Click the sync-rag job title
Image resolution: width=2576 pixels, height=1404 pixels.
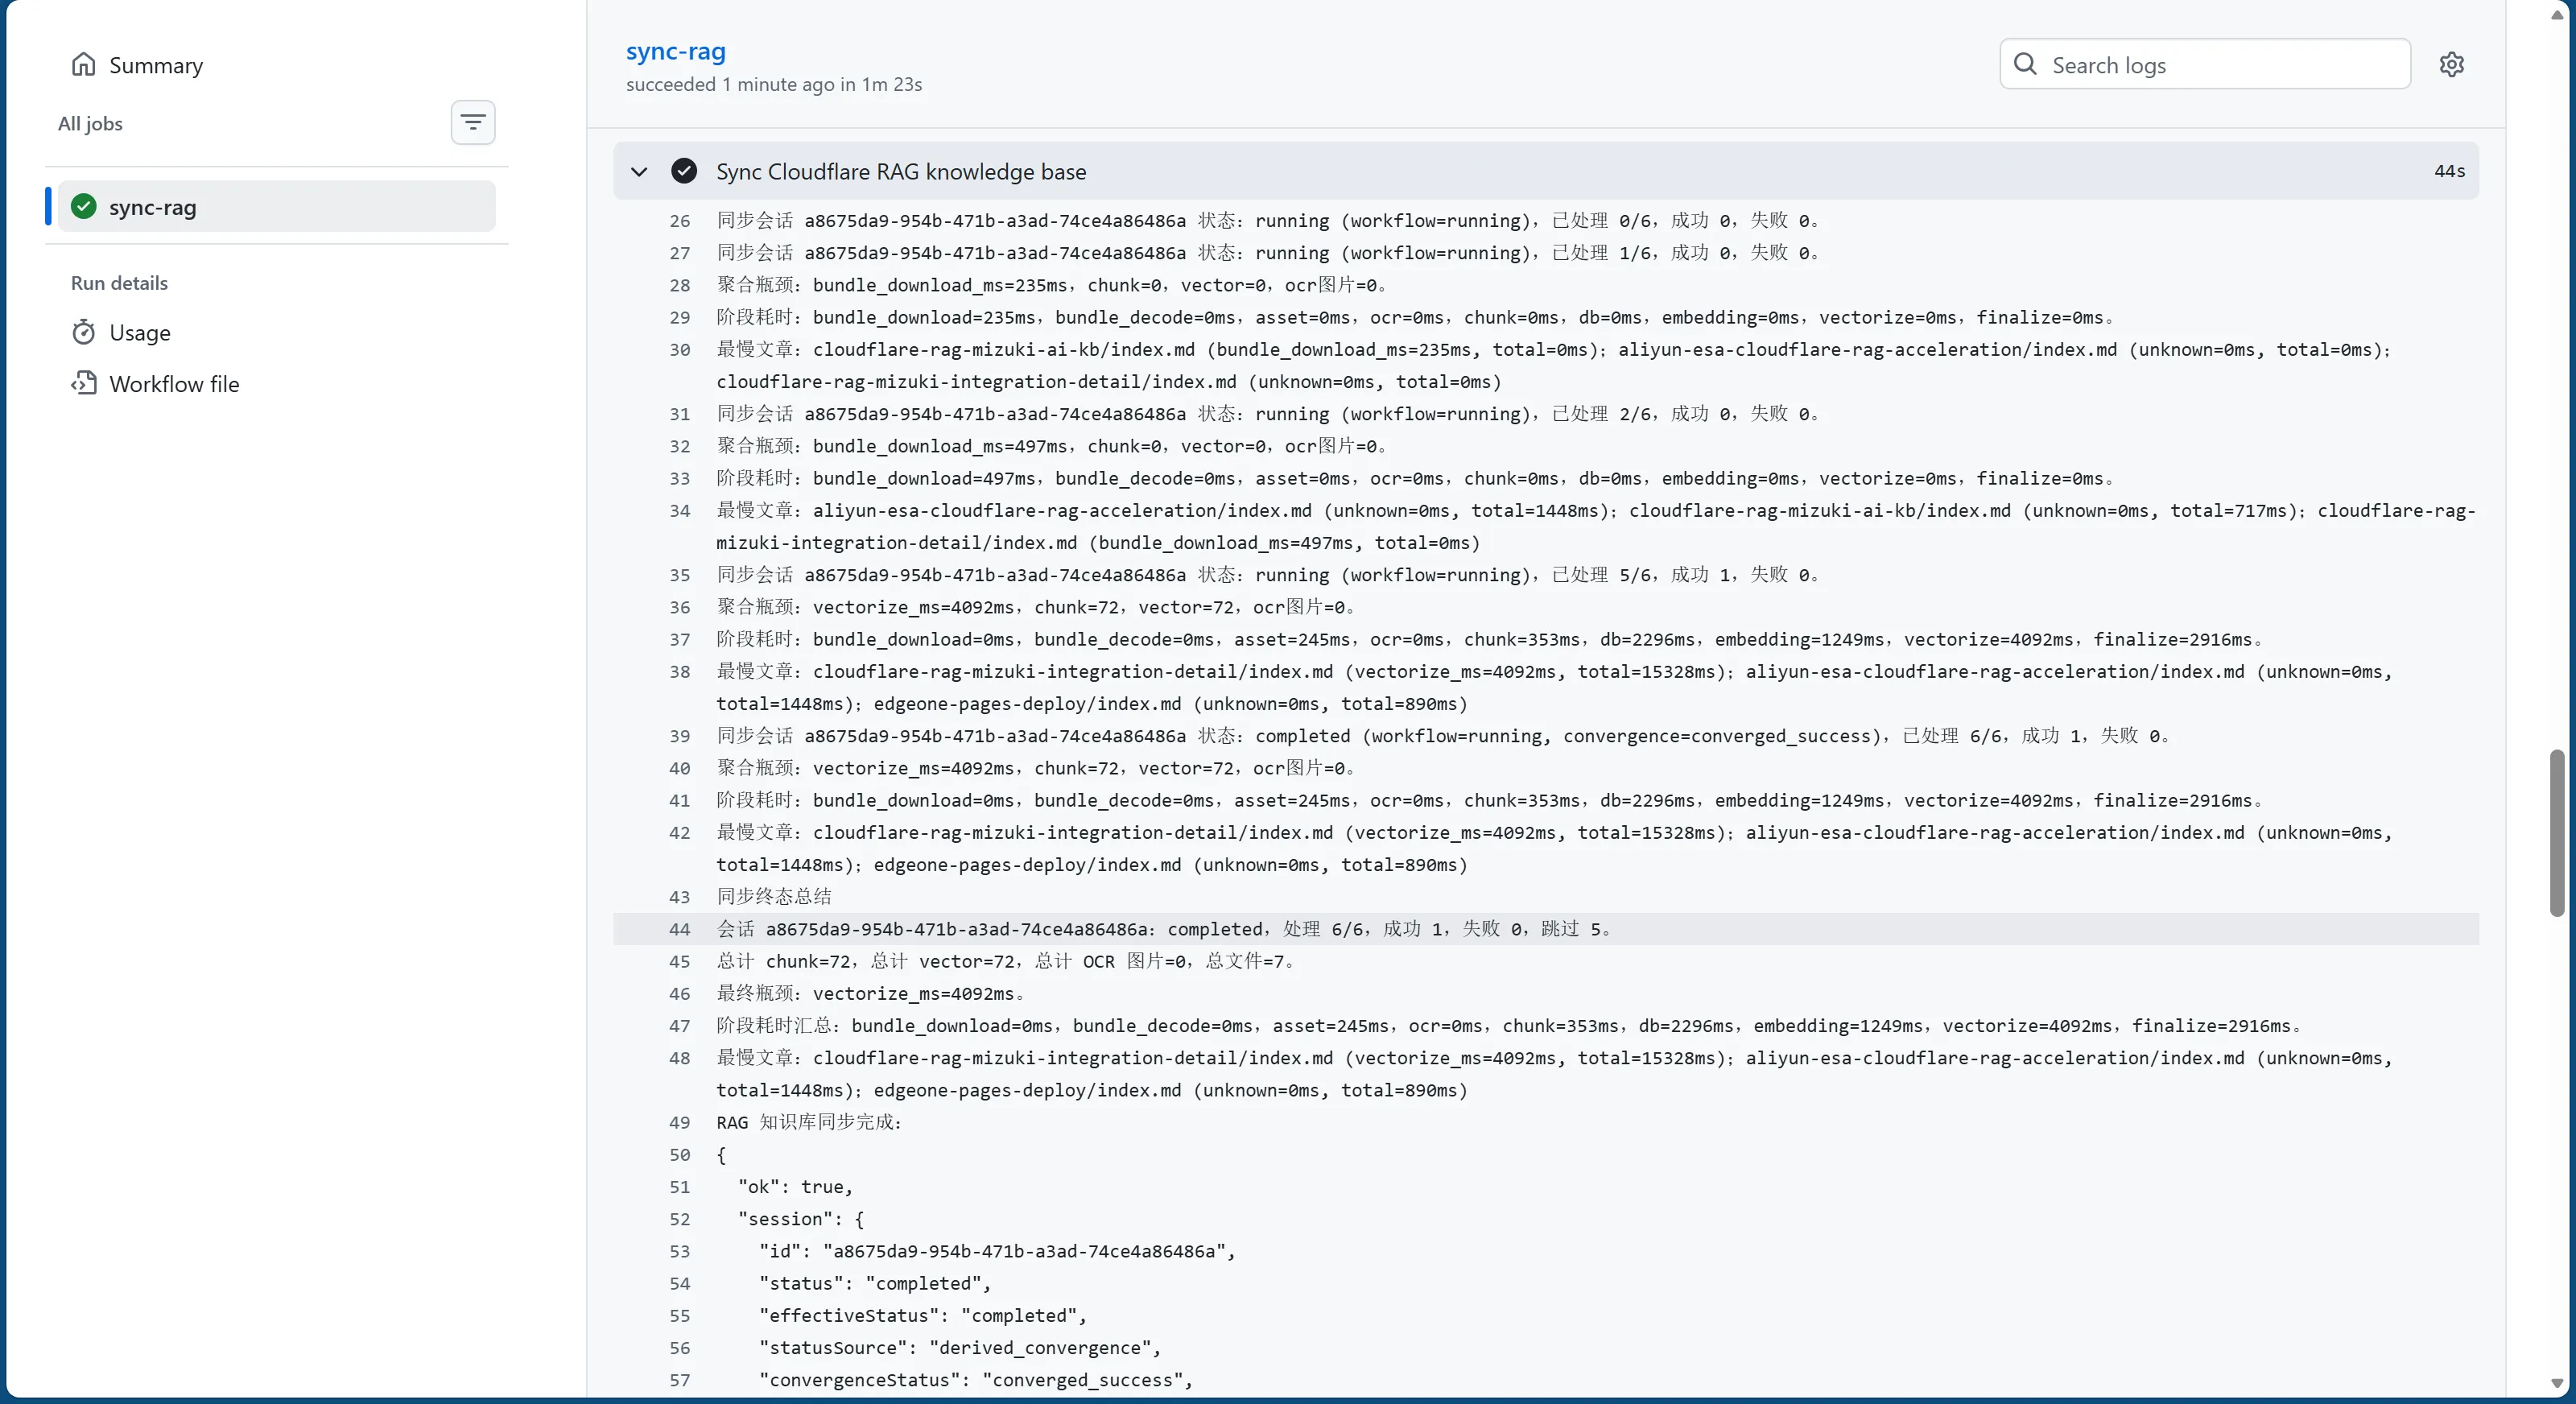(676, 51)
